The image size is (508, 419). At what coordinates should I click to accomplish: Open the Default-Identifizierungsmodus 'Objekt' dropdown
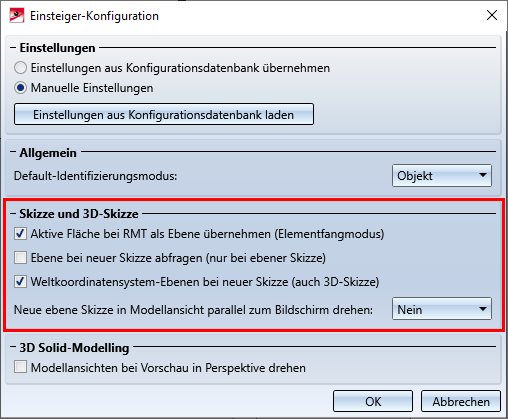pyautogui.click(x=442, y=175)
